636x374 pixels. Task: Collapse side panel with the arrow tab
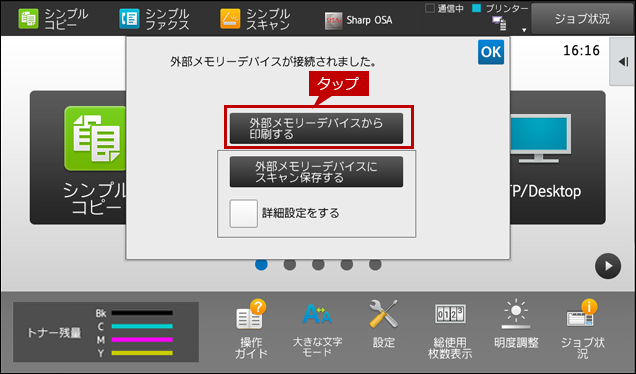point(623,62)
